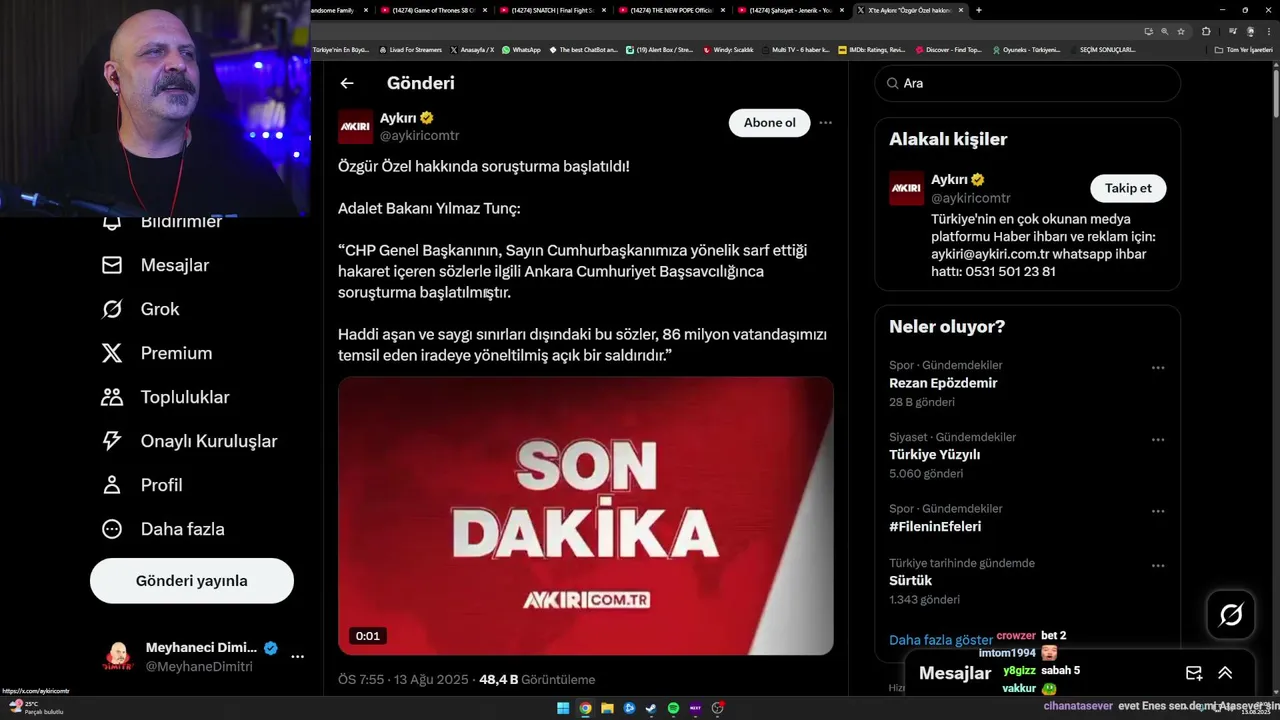
Task: Click the Abone ol button
Action: coord(770,123)
